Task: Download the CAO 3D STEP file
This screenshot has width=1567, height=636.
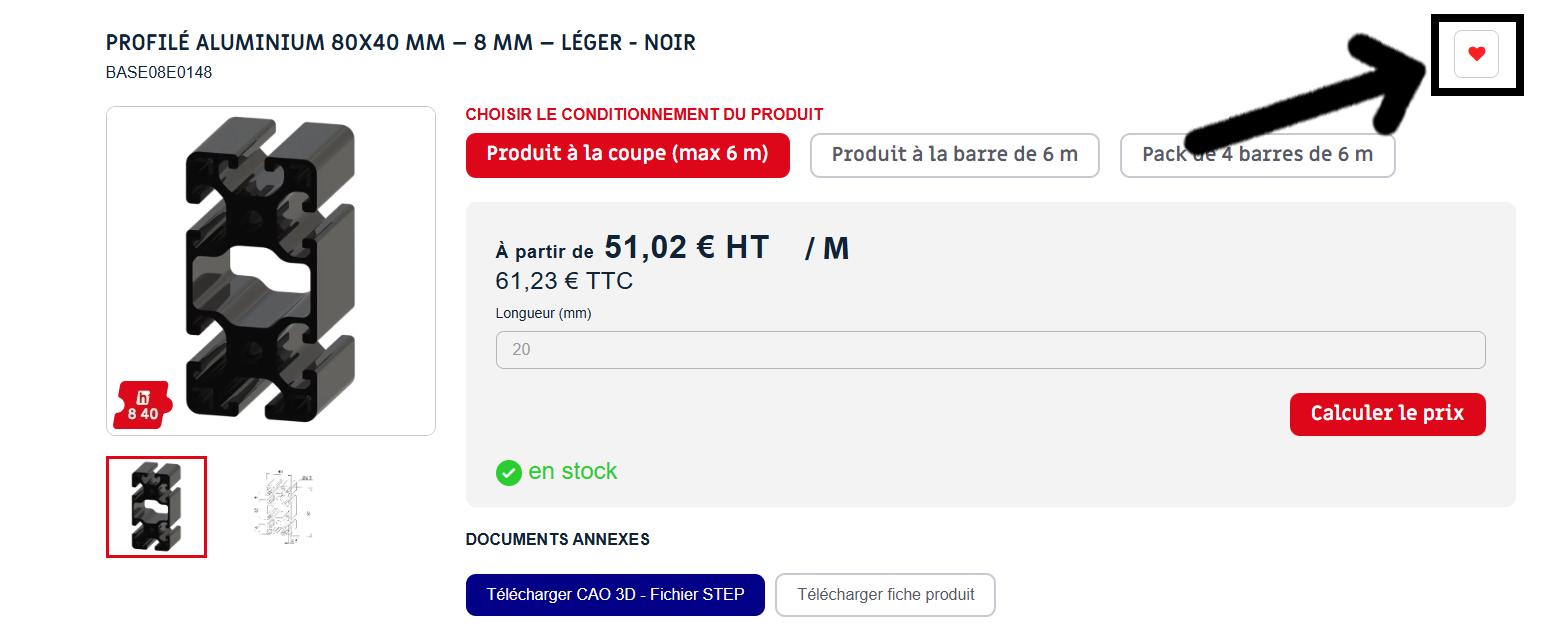Action: (x=615, y=594)
